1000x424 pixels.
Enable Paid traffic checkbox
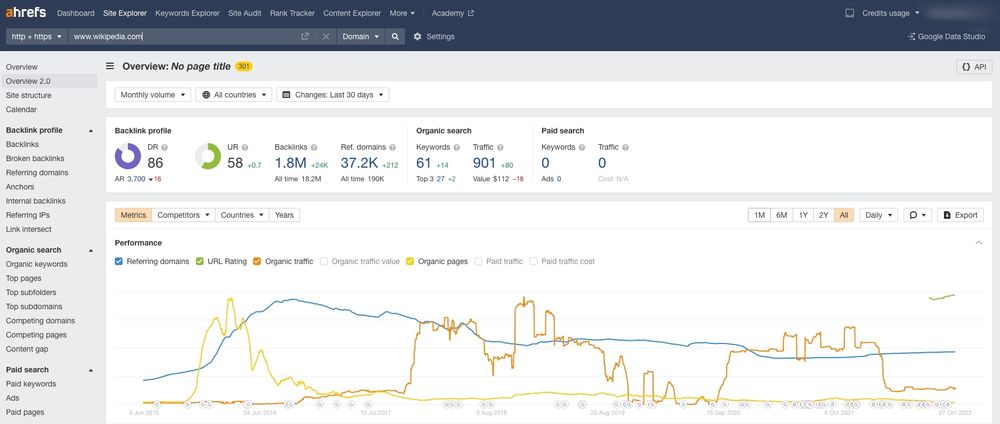pyautogui.click(x=478, y=261)
